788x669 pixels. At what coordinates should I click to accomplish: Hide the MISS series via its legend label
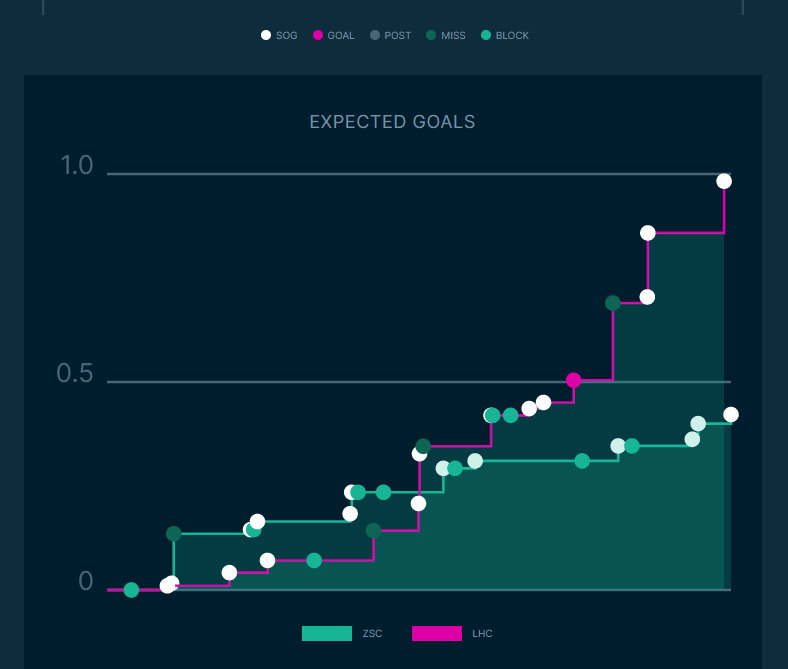point(453,36)
